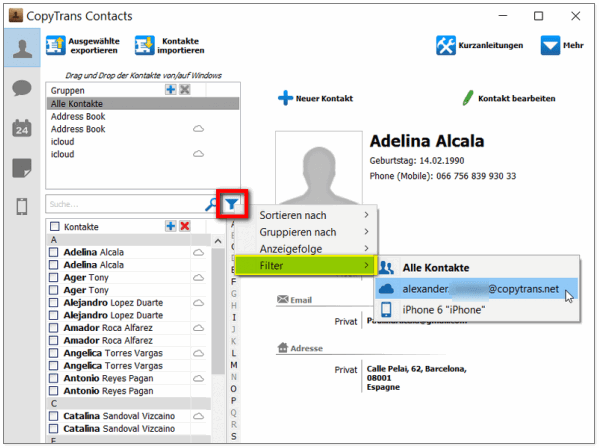599x448 pixels.
Task: Click the cloud icon next to Catalina Sandoval Vizcaino
Action: point(198,416)
